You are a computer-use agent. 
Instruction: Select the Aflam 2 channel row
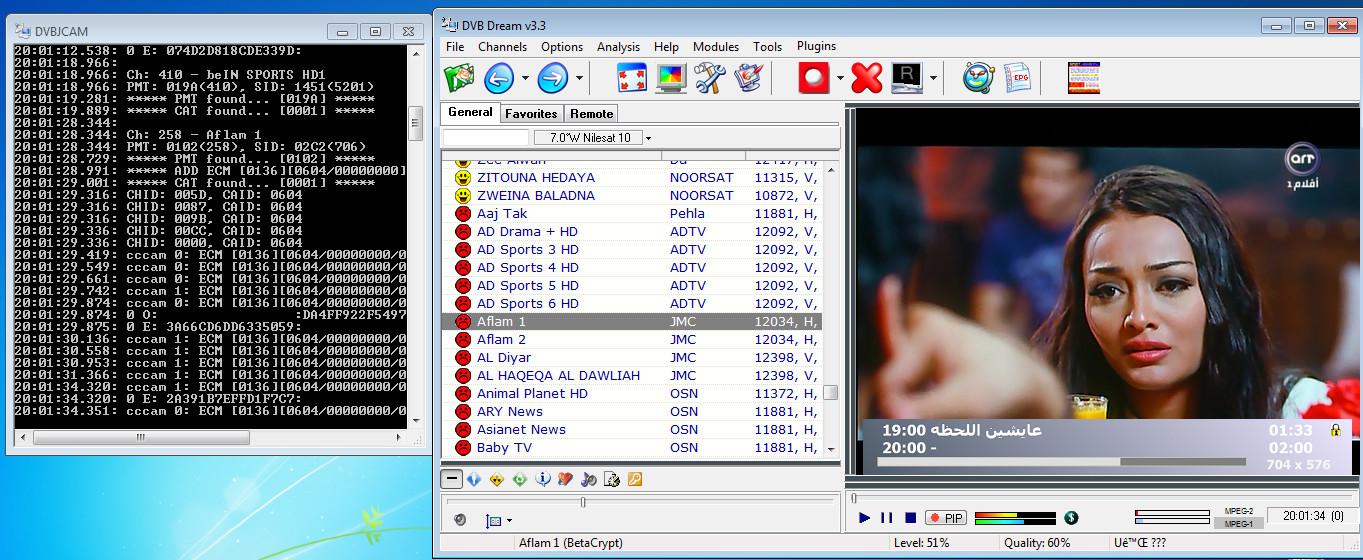630,340
